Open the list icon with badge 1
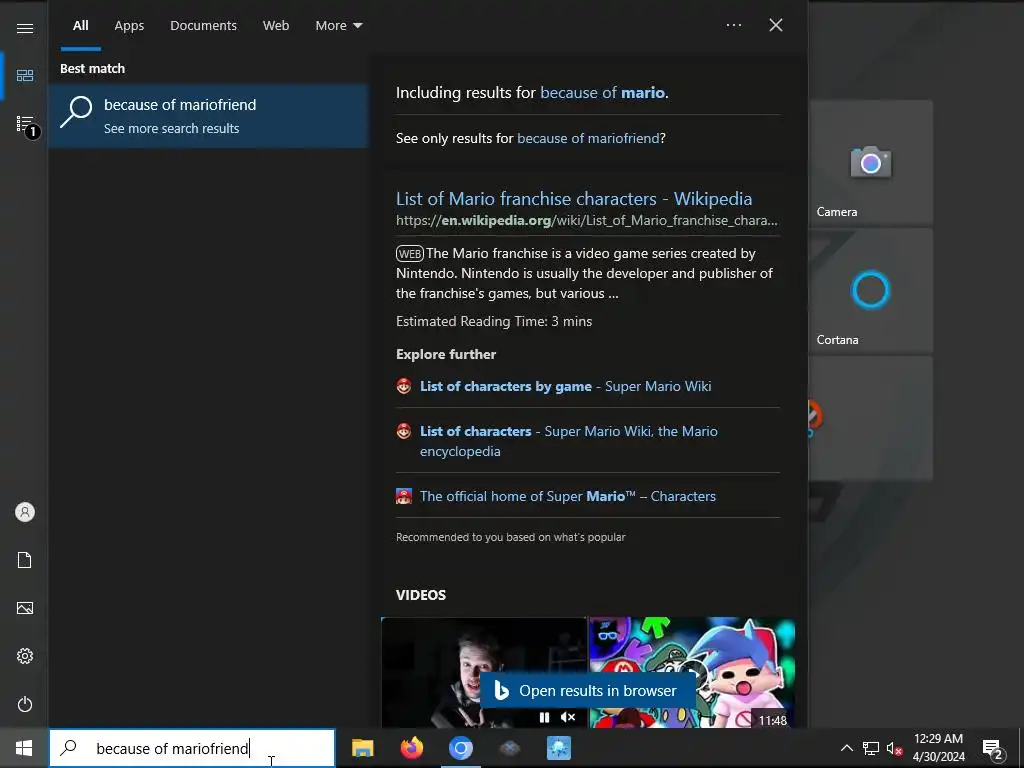 [25, 124]
